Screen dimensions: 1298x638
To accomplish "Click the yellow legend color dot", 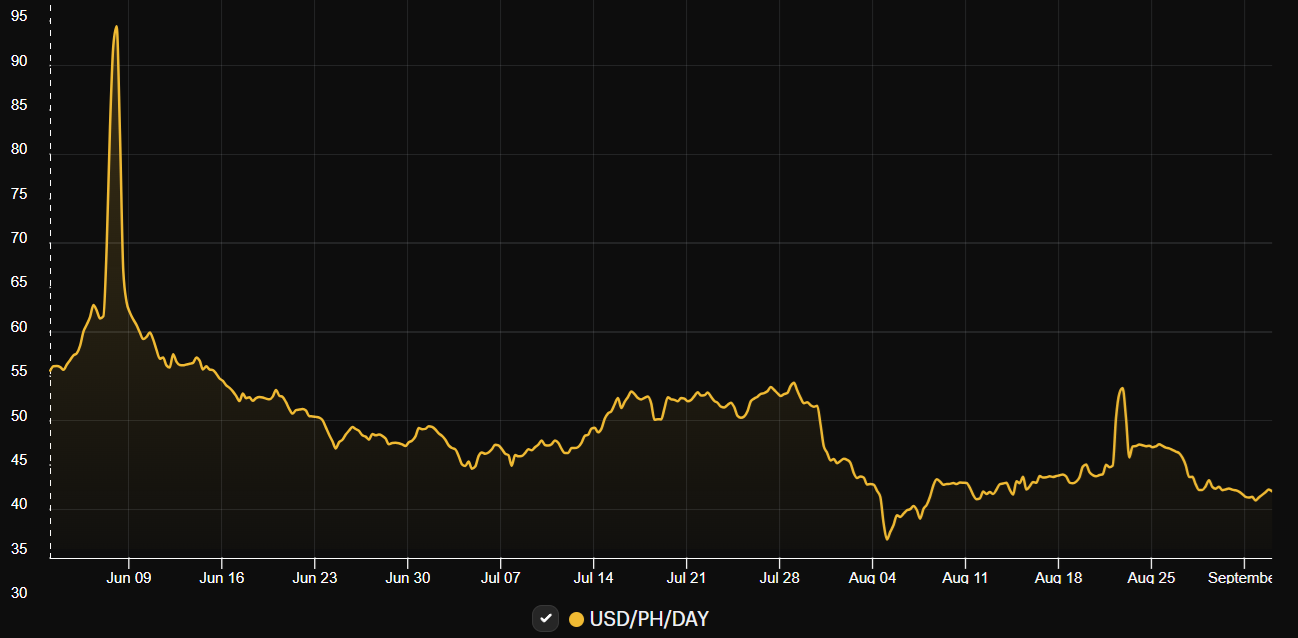I will tap(576, 619).
